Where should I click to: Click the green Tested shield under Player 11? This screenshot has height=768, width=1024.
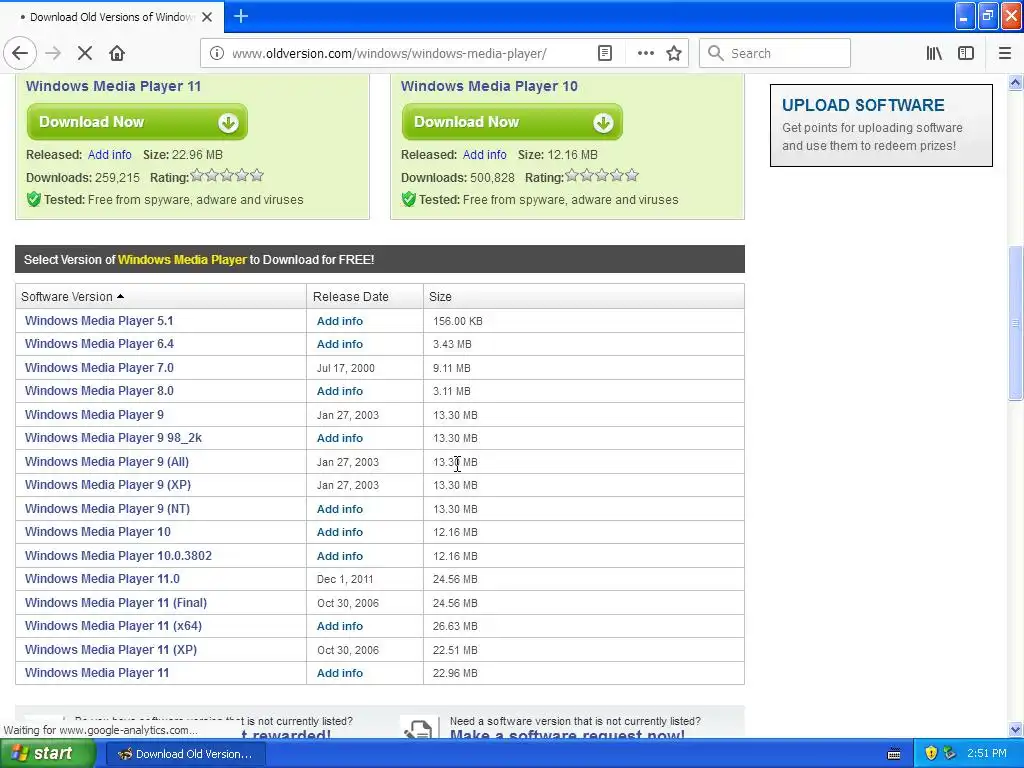[x=33, y=200]
